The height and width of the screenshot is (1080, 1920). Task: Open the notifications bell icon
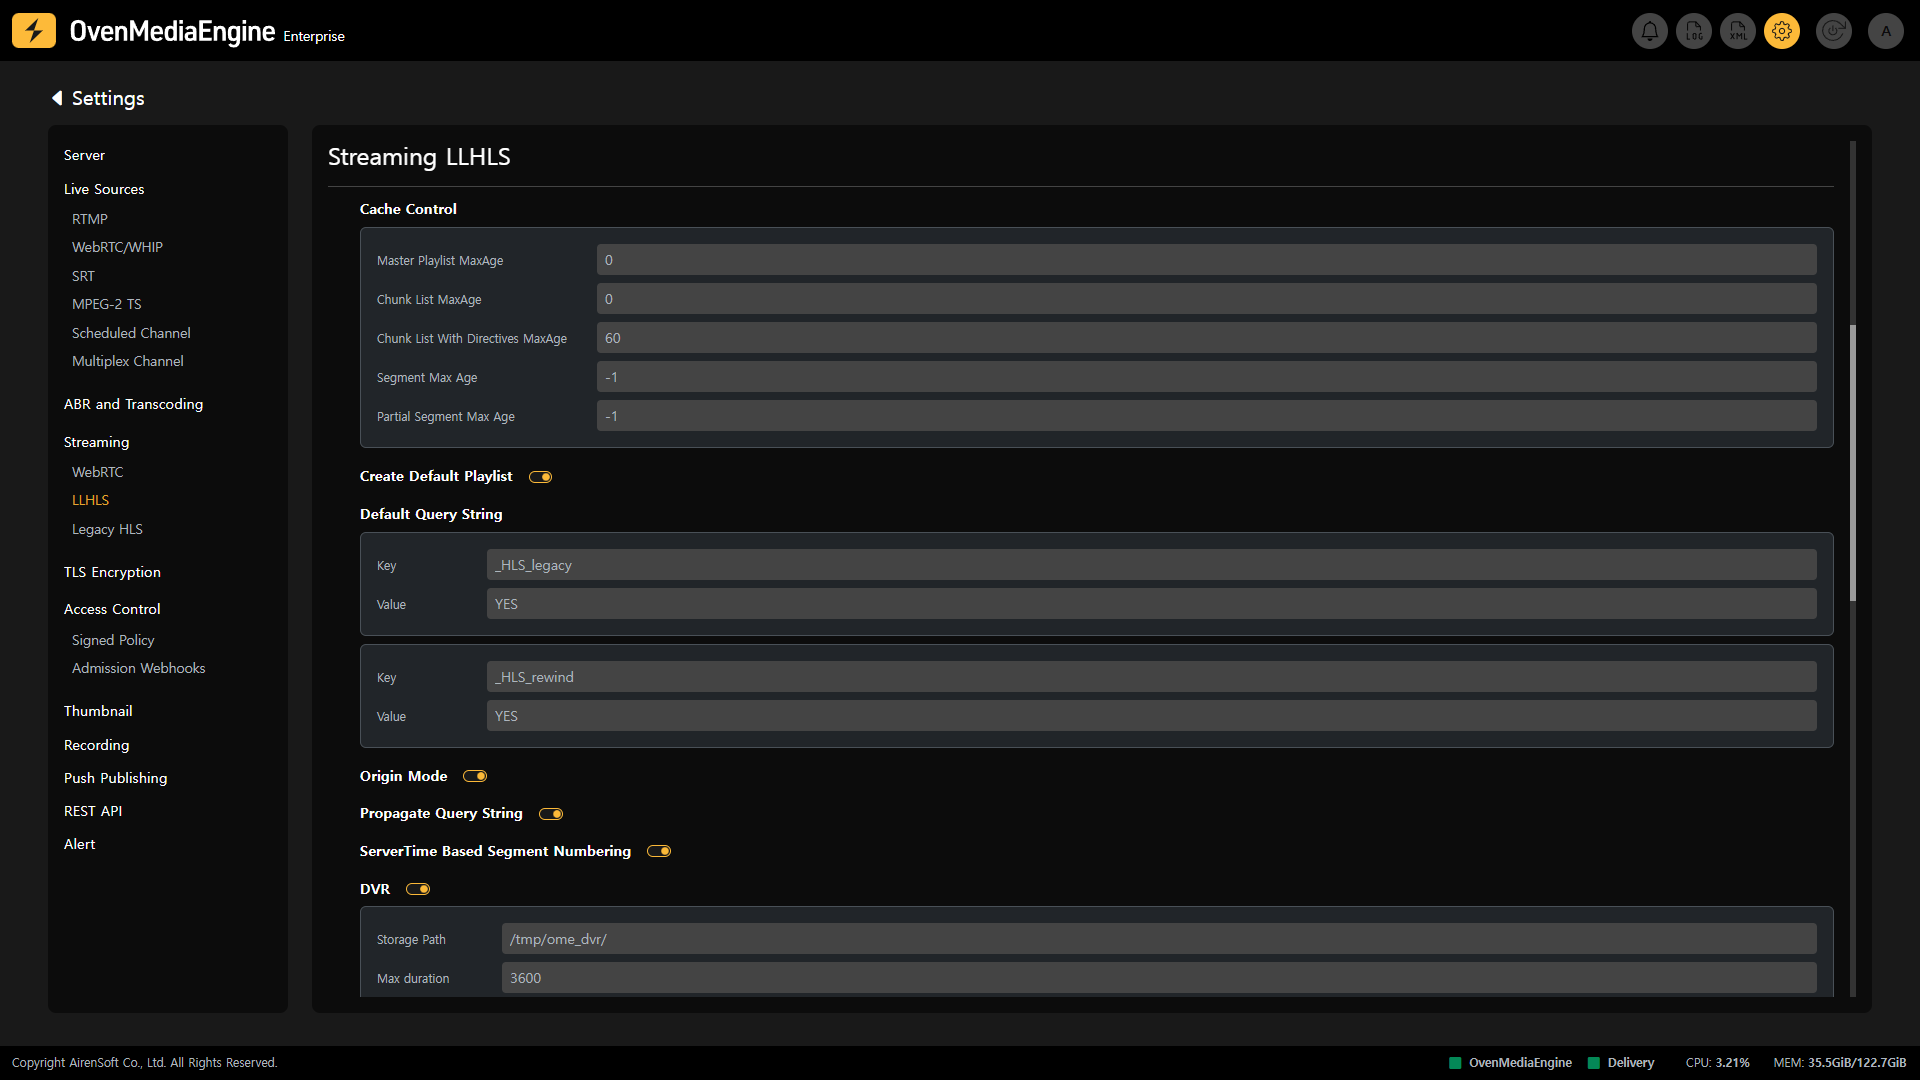[1650, 31]
